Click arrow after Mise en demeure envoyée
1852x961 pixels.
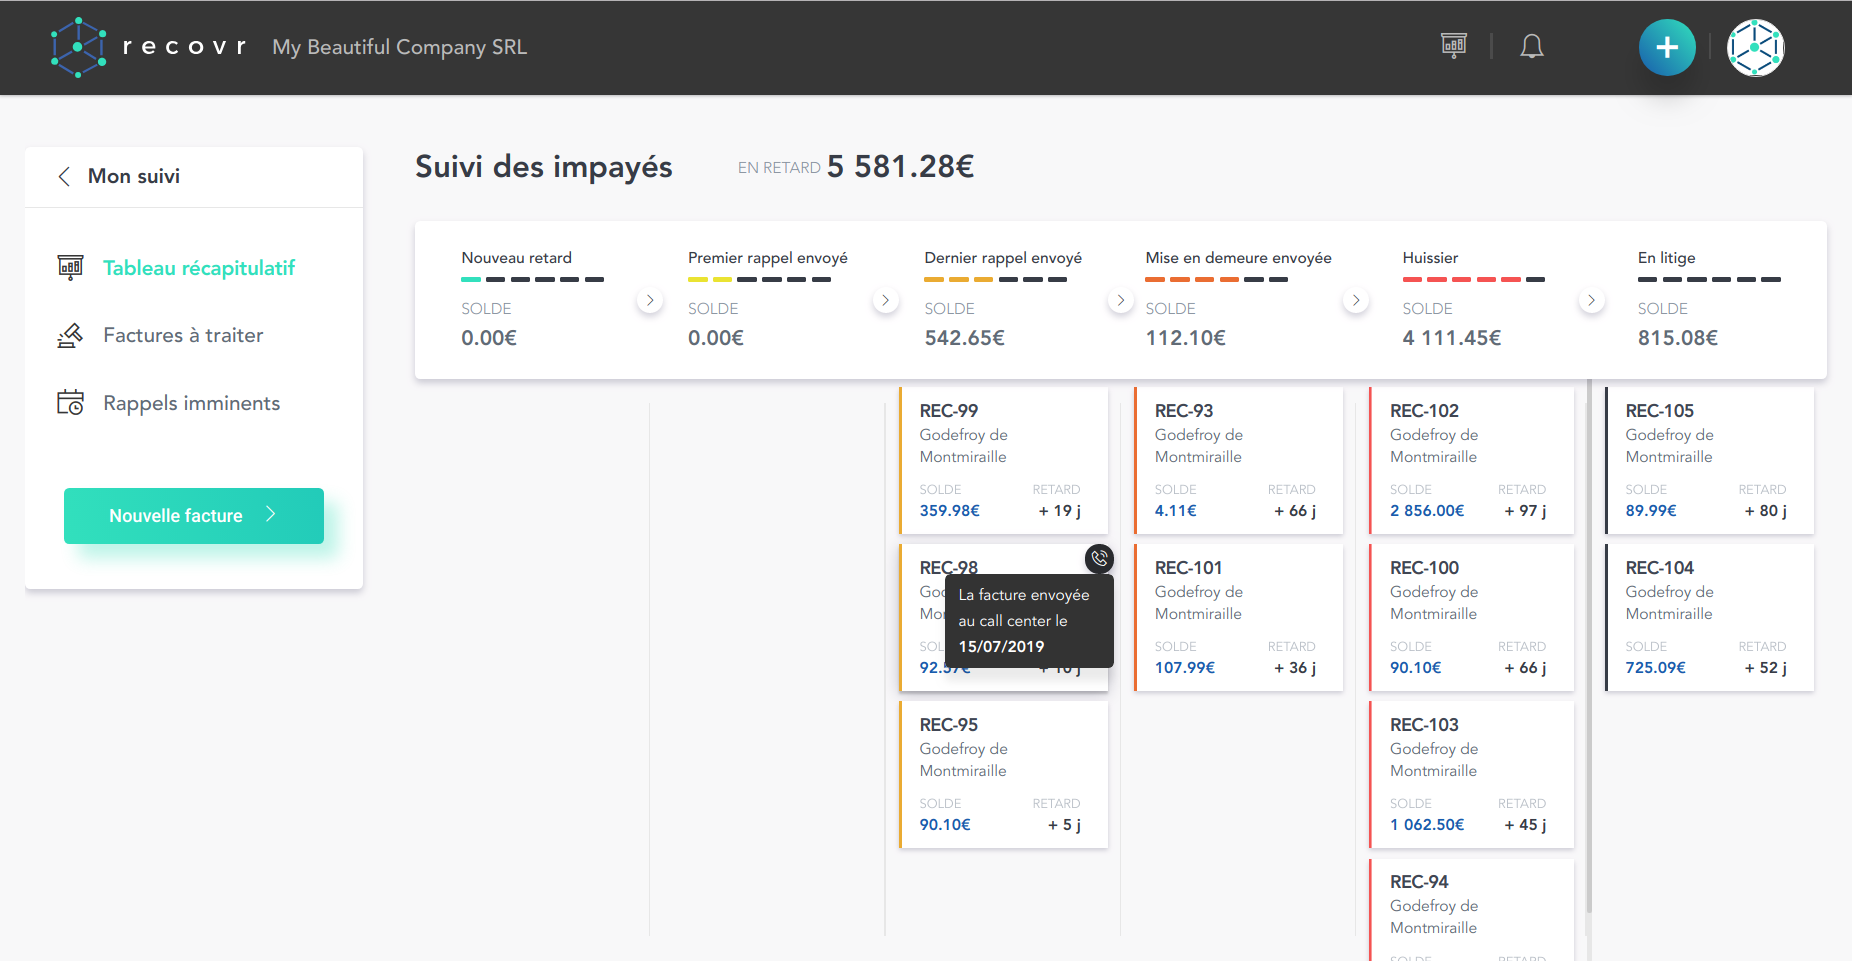(1356, 300)
